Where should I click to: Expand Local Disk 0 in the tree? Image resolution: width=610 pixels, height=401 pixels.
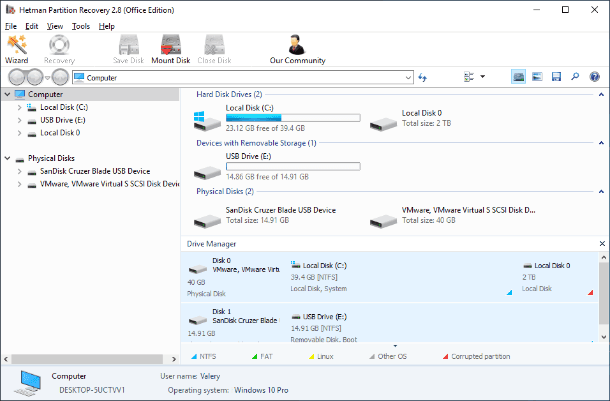(19, 133)
